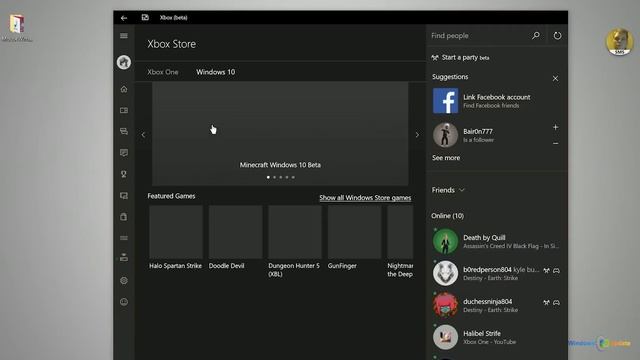The image size is (640, 360).
Task: Click the Facebook logo icon
Action: [445, 101]
